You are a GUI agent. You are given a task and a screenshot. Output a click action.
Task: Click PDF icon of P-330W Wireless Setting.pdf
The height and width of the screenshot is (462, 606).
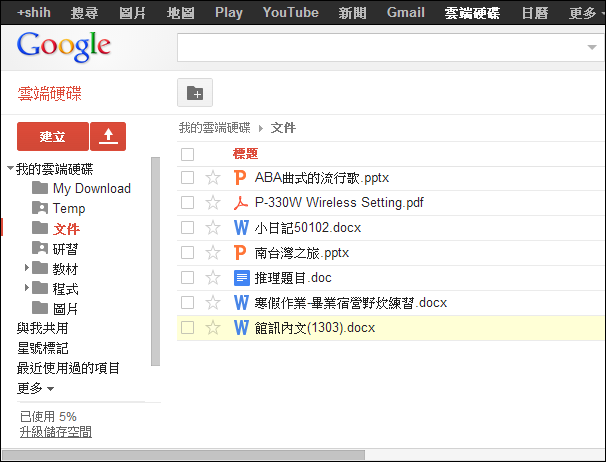coord(240,203)
